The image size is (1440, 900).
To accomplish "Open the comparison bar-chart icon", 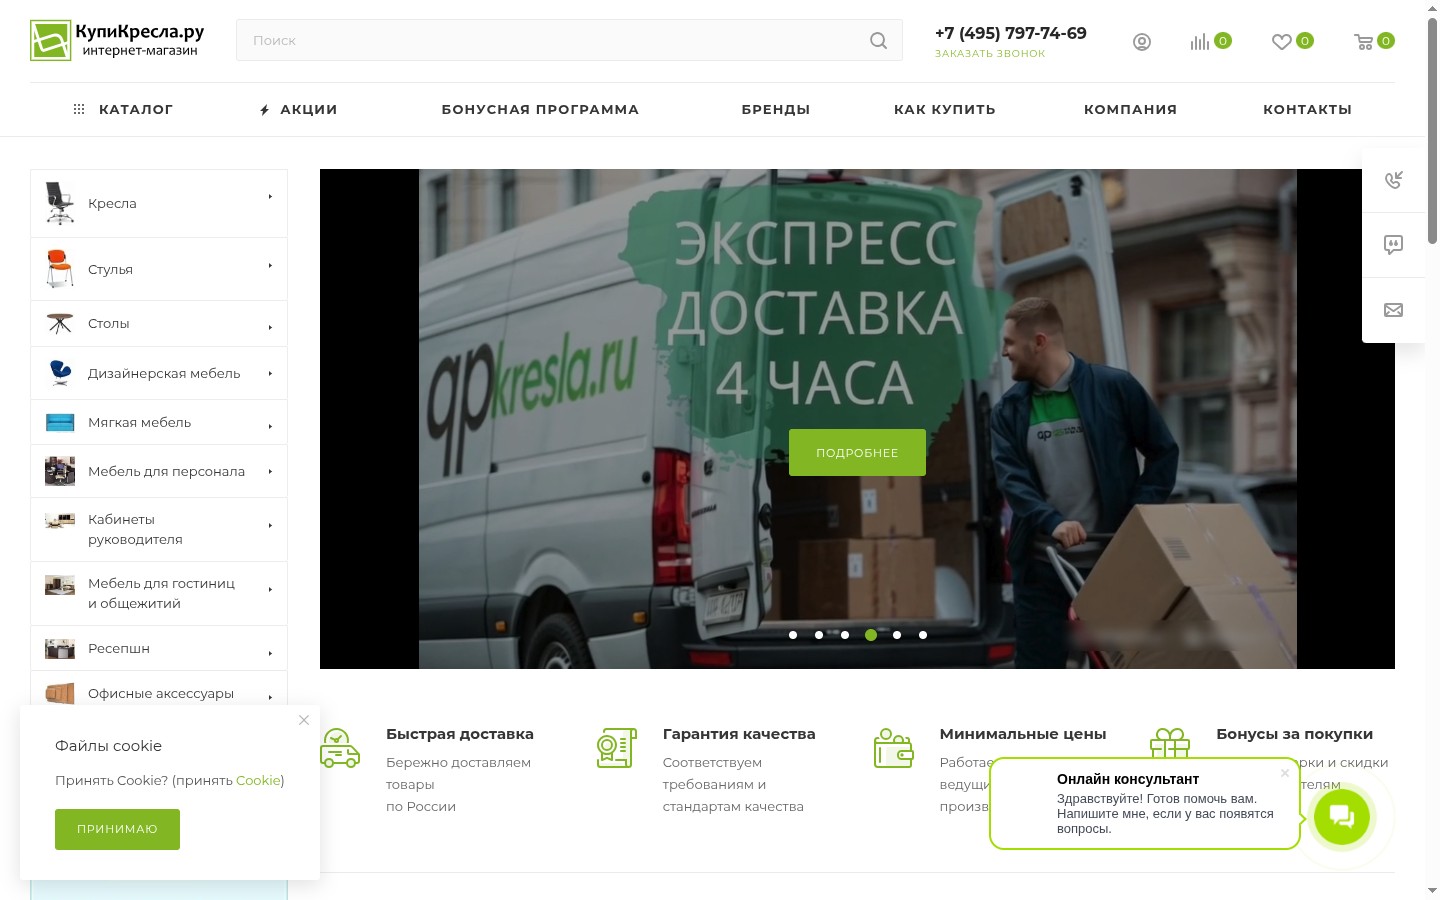I will (1200, 42).
